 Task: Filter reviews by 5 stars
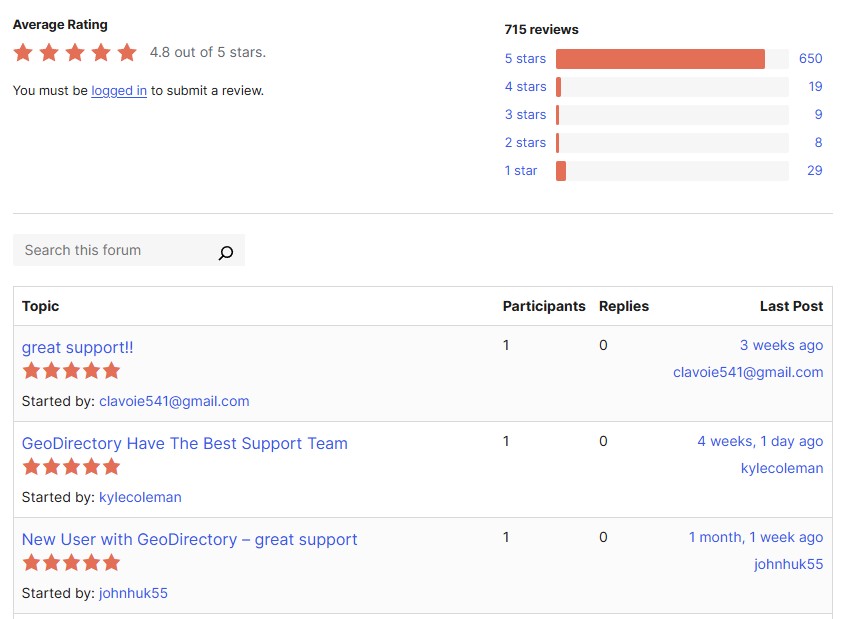[x=525, y=59]
